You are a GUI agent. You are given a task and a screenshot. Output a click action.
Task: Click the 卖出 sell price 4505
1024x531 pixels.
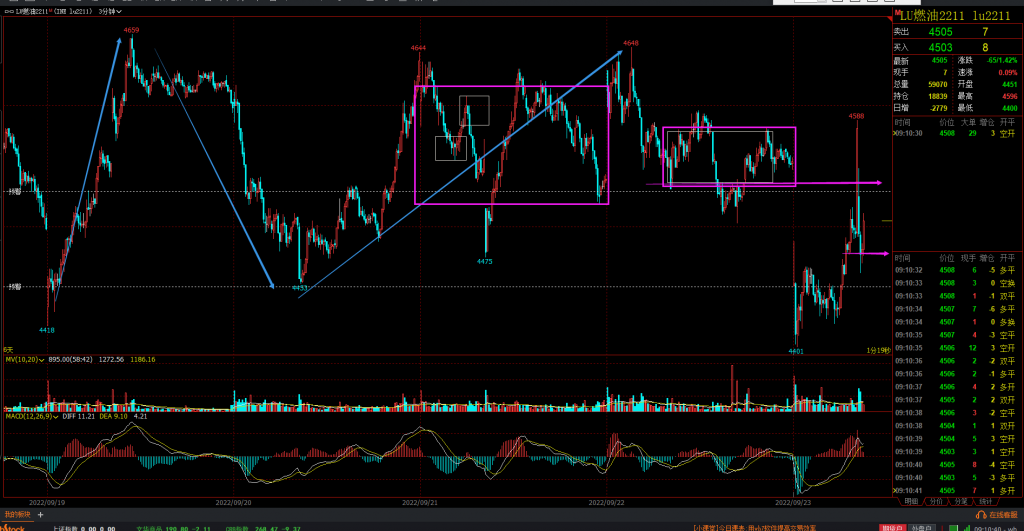pos(941,32)
